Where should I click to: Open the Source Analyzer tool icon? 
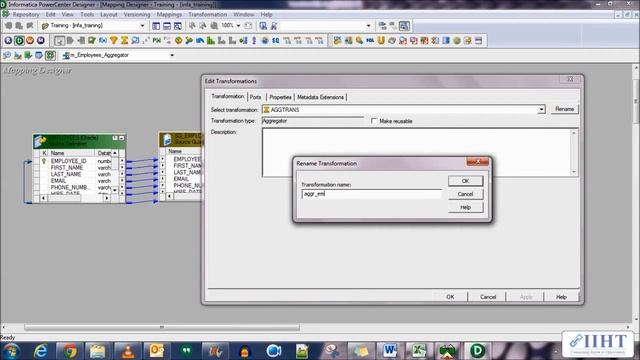pos(7,55)
